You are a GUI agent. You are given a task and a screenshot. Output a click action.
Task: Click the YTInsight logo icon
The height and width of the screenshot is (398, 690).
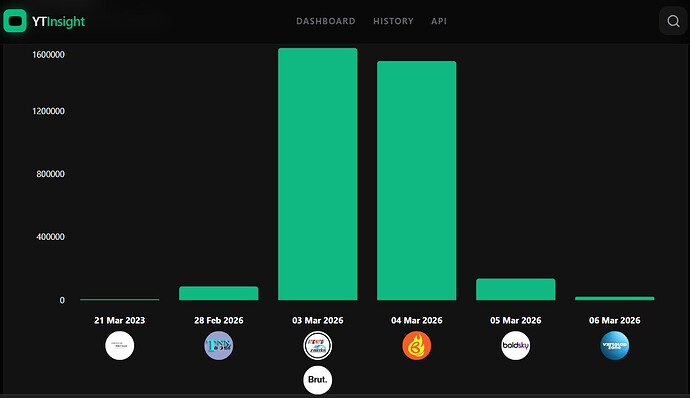pyautogui.click(x=15, y=21)
